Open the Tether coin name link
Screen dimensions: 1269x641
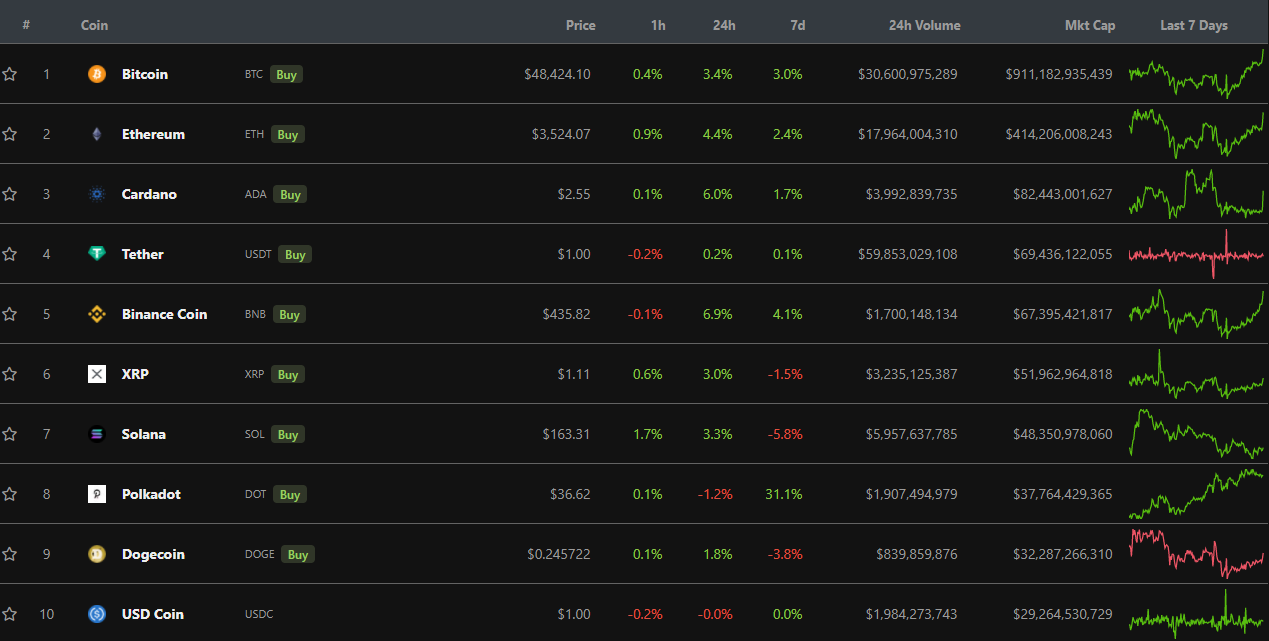(x=142, y=254)
